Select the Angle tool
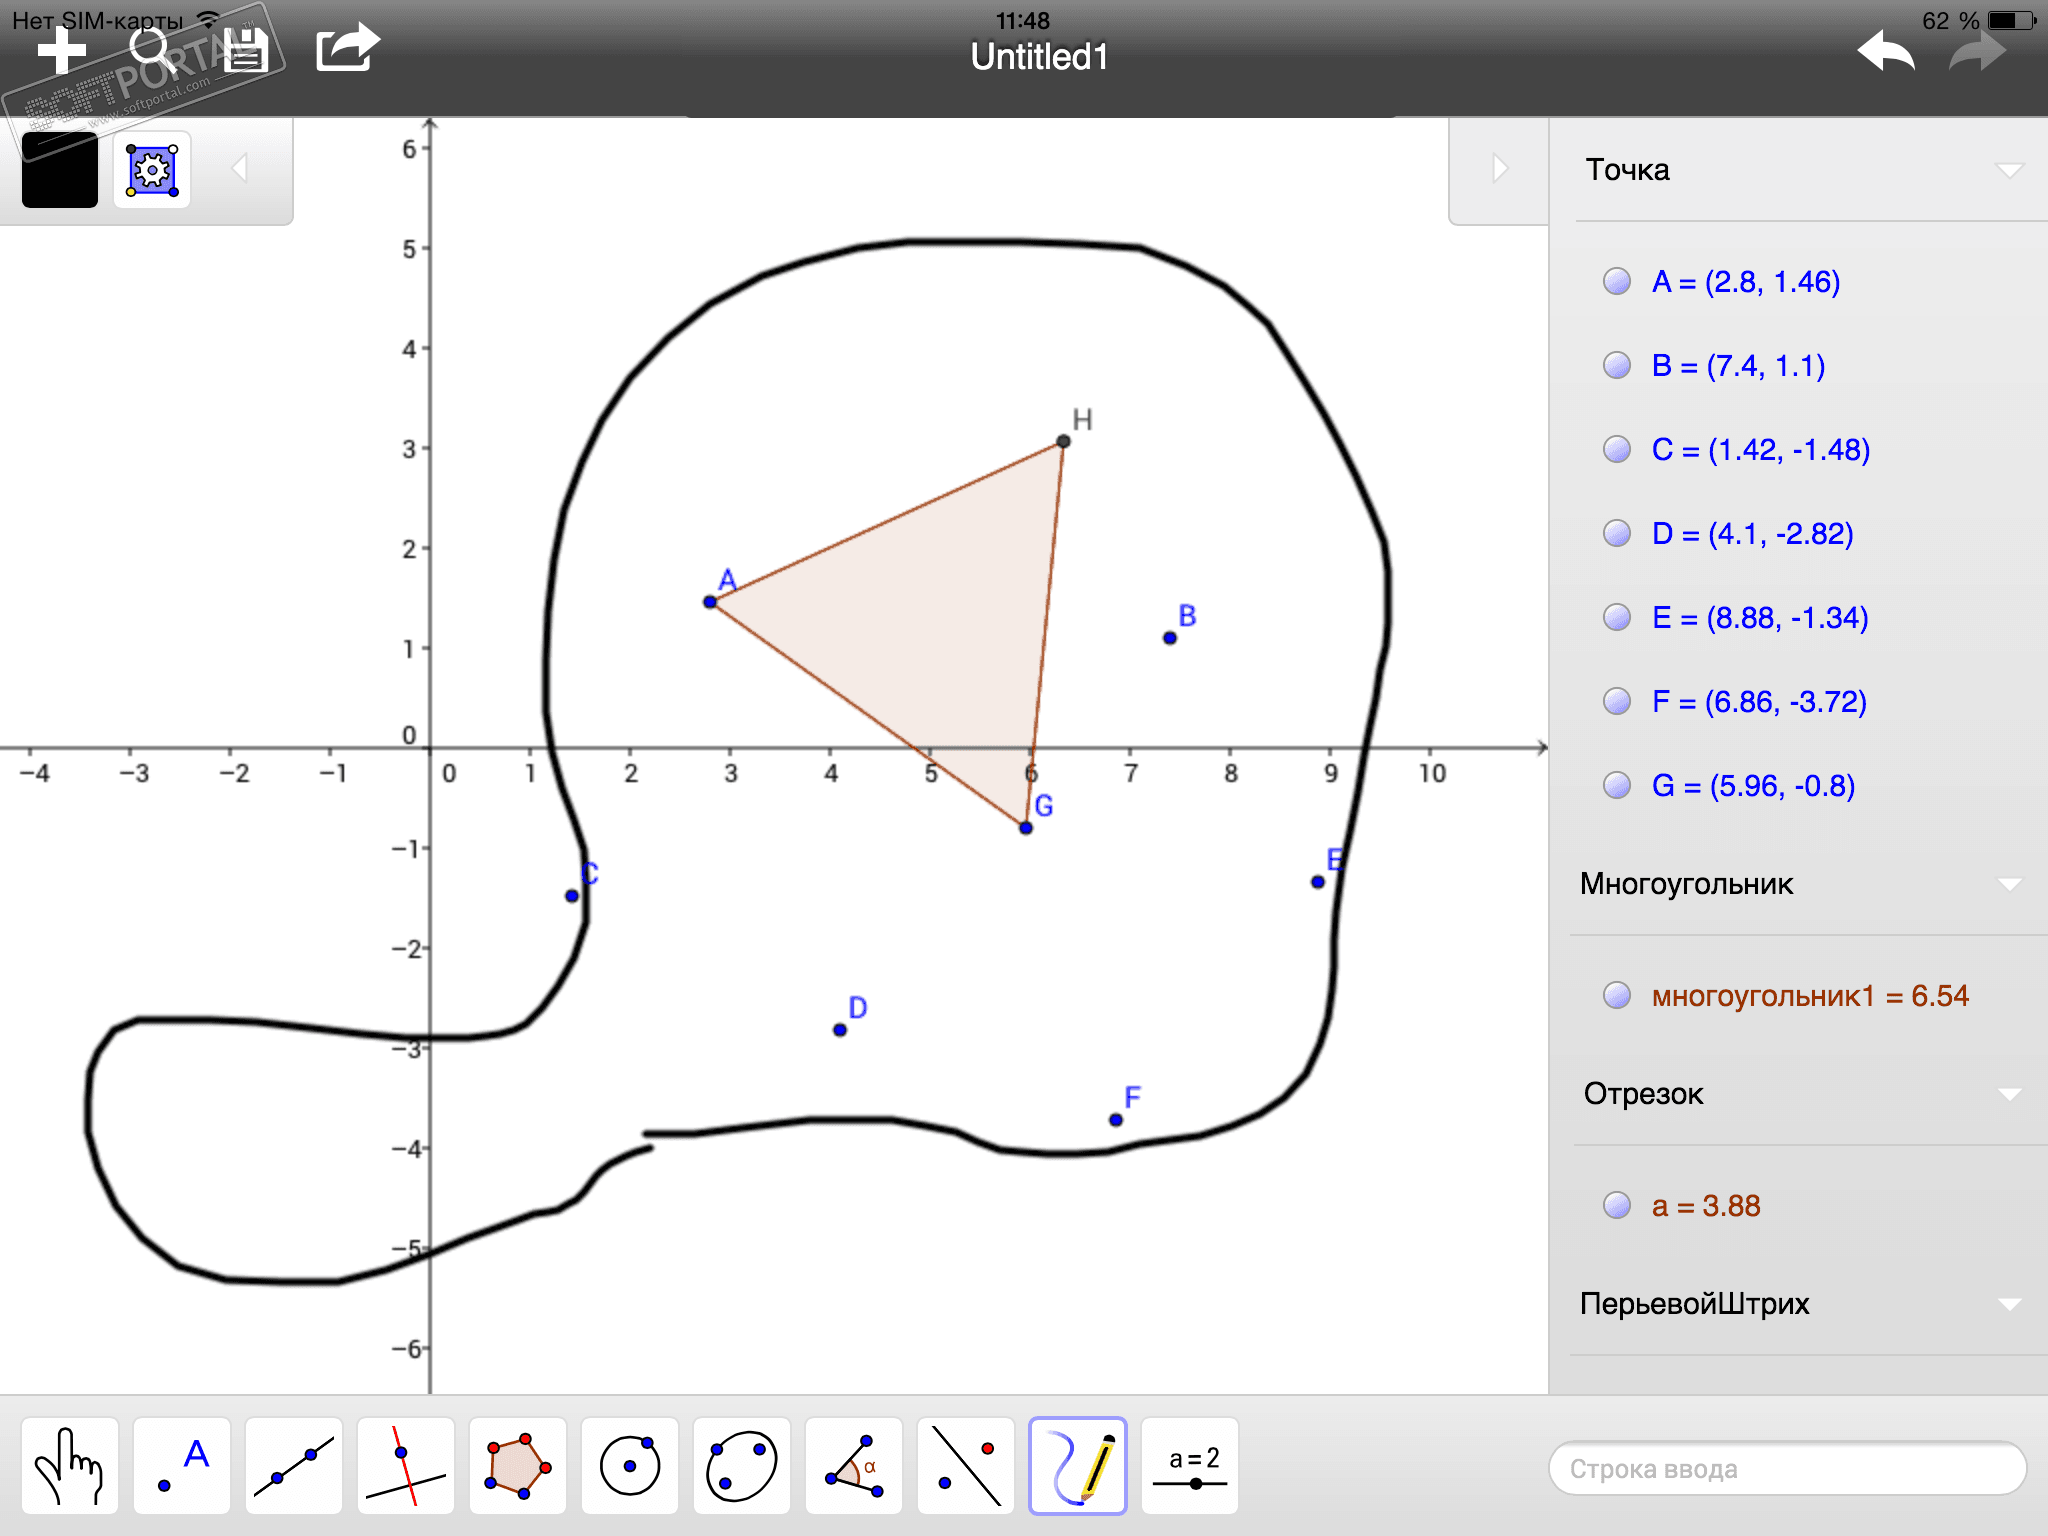Image resolution: width=2048 pixels, height=1536 pixels. pyautogui.click(x=854, y=1466)
